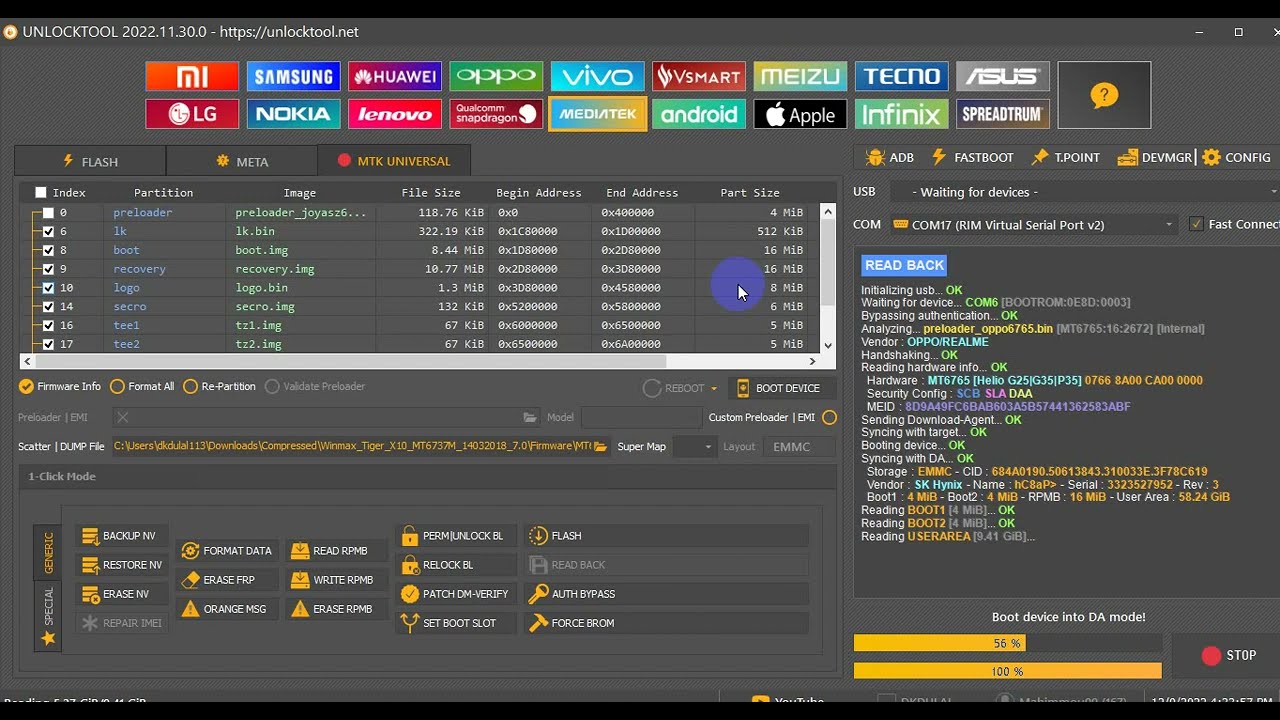Select the Spreadtrum brand icon
Viewport: 1280px width, 720px height.
point(1003,114)
